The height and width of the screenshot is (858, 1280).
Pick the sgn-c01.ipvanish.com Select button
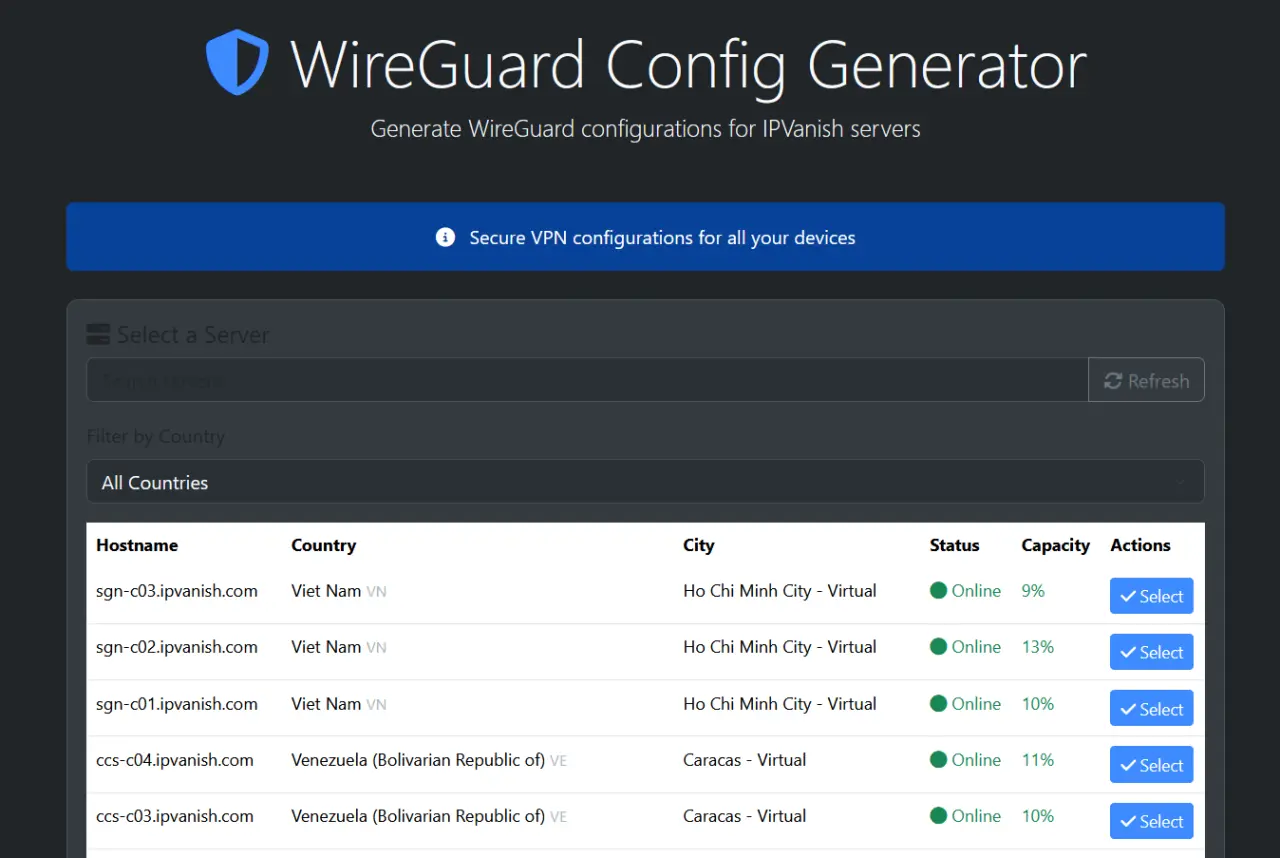point(1151,709)
